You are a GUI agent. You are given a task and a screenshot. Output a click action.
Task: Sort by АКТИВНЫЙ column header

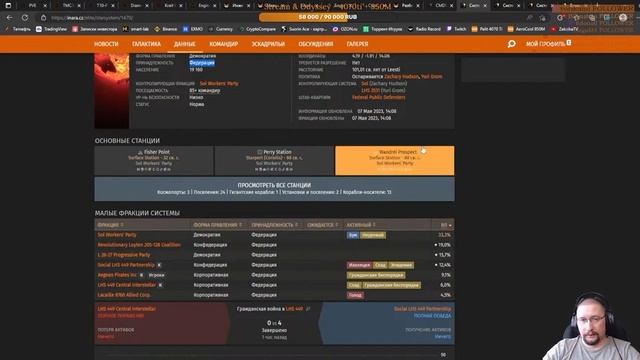[x=361, y=225]
